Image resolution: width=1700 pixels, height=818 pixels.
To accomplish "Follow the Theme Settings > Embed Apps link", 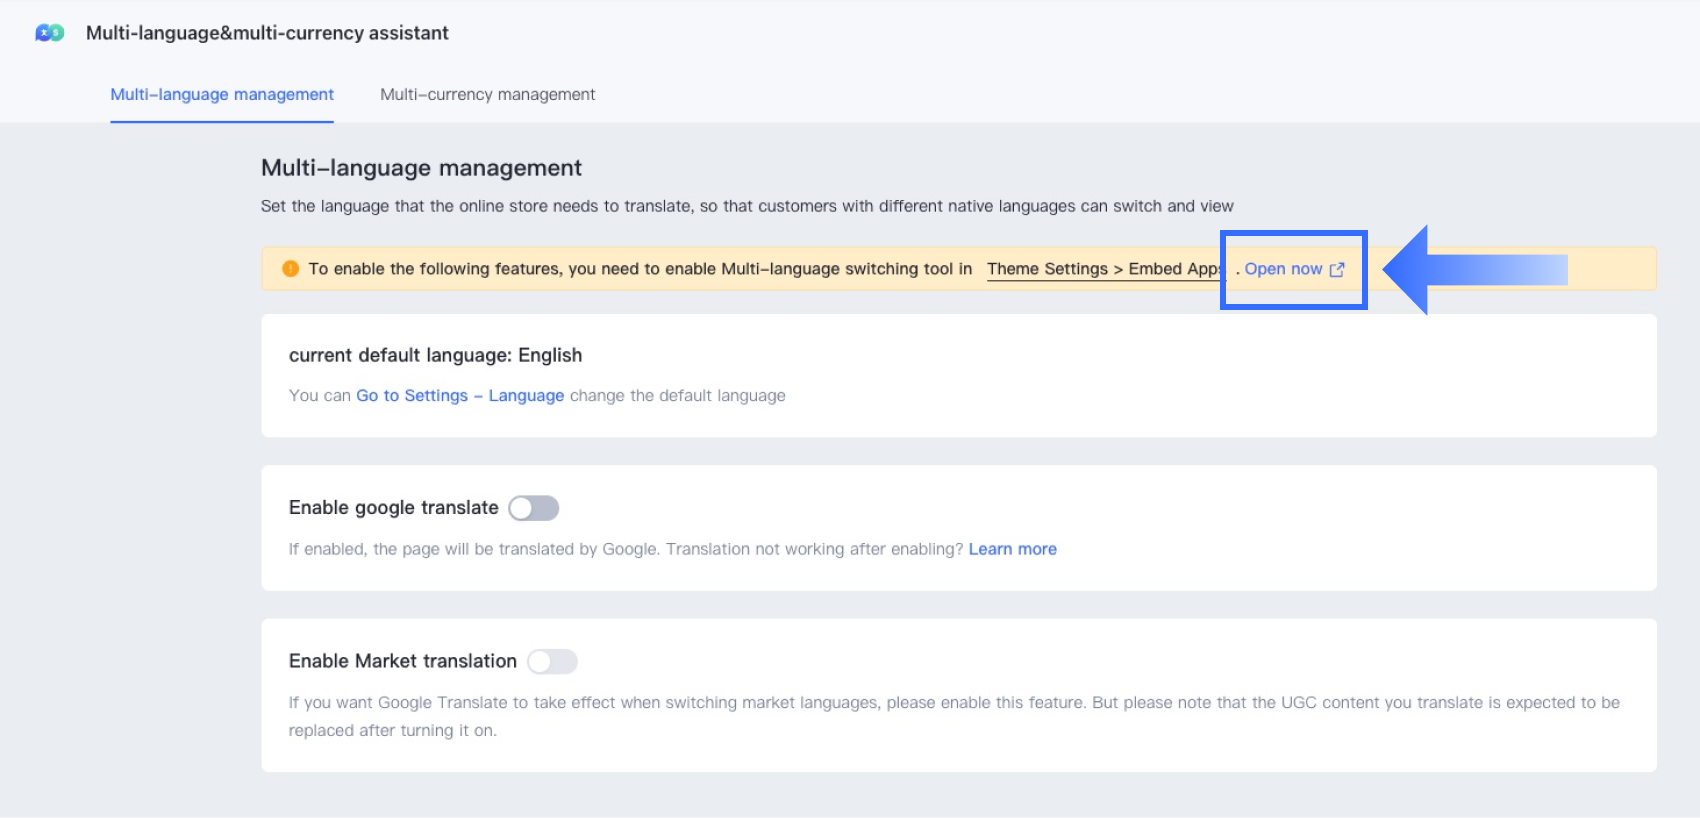I will click(1103, 269).
